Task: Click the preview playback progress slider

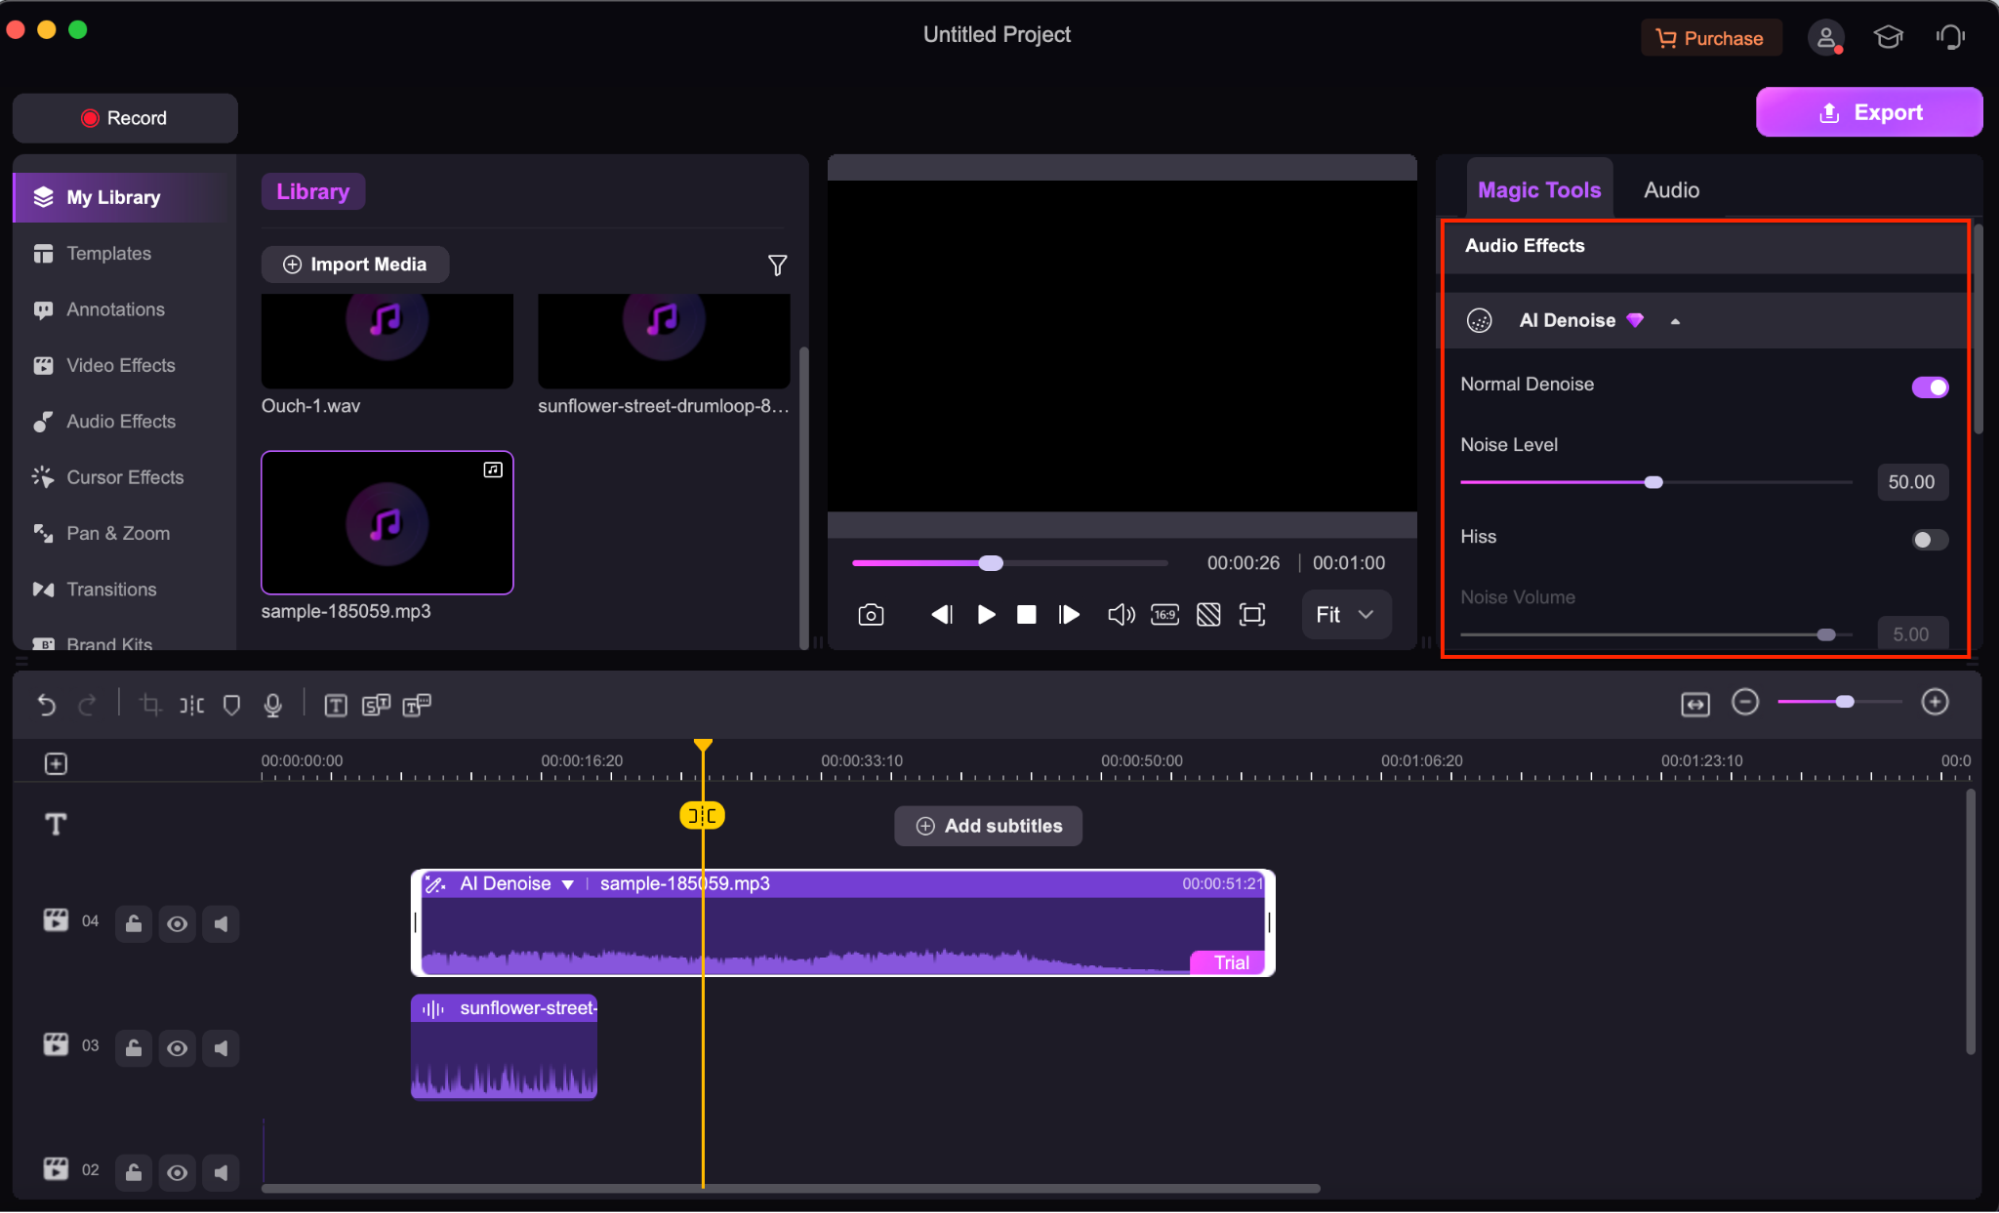Action: click(x=1010, y=563)
